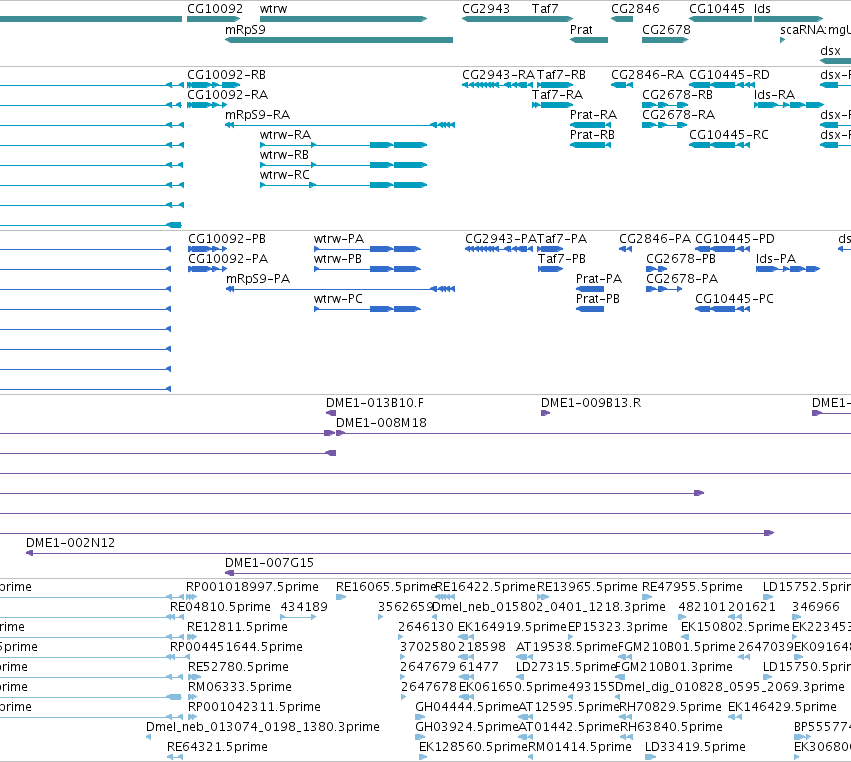Select protein wtrw-PC
Screen dimensions: 851x762
338,300
